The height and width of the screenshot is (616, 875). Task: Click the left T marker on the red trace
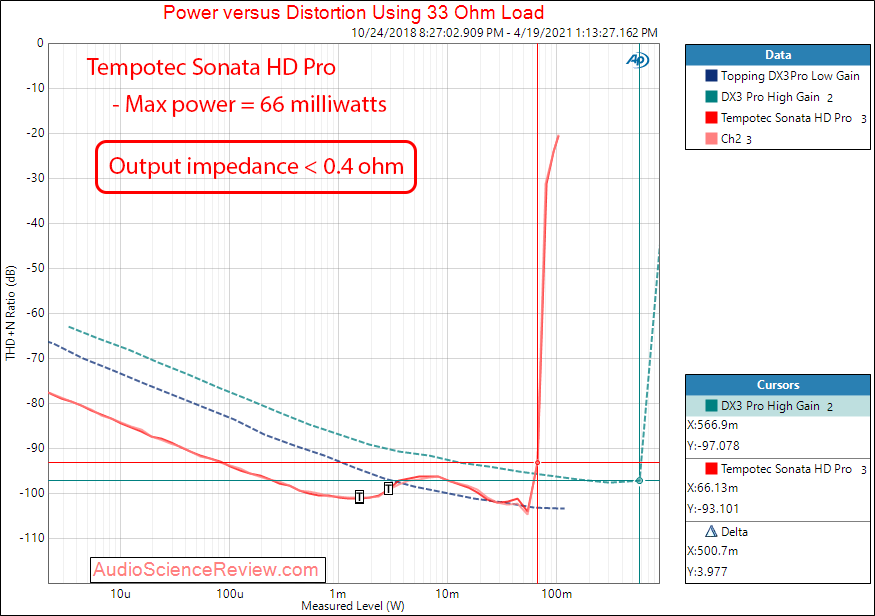(359, 497)
